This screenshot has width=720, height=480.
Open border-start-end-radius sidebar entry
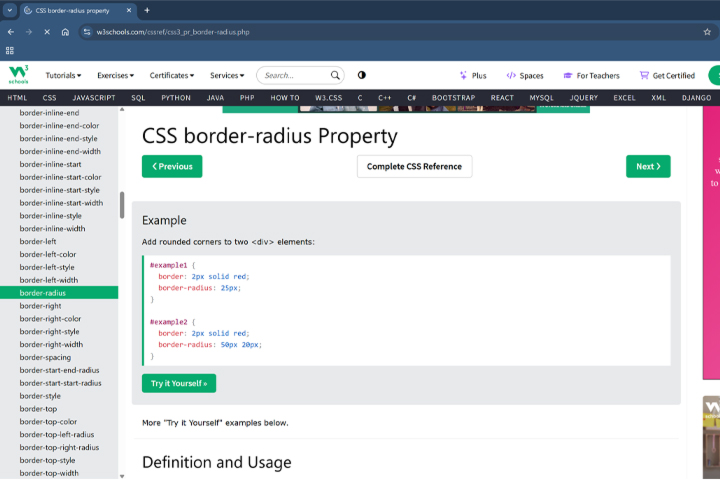[x=59, y=370]
